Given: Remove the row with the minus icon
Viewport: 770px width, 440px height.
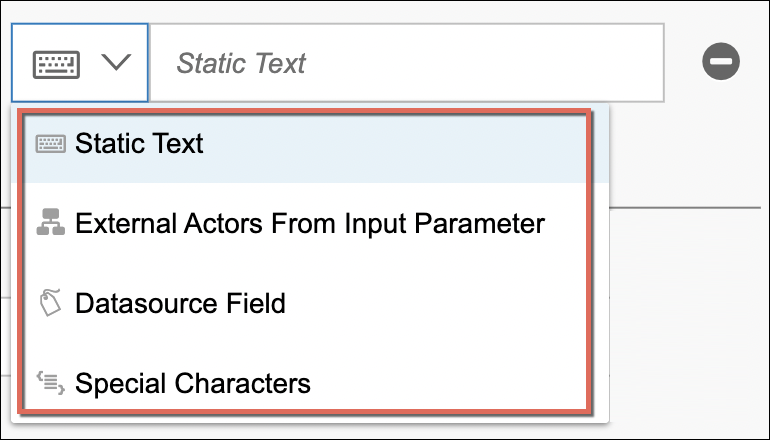Looking at the screenshot, I should (x=720, y=63).
